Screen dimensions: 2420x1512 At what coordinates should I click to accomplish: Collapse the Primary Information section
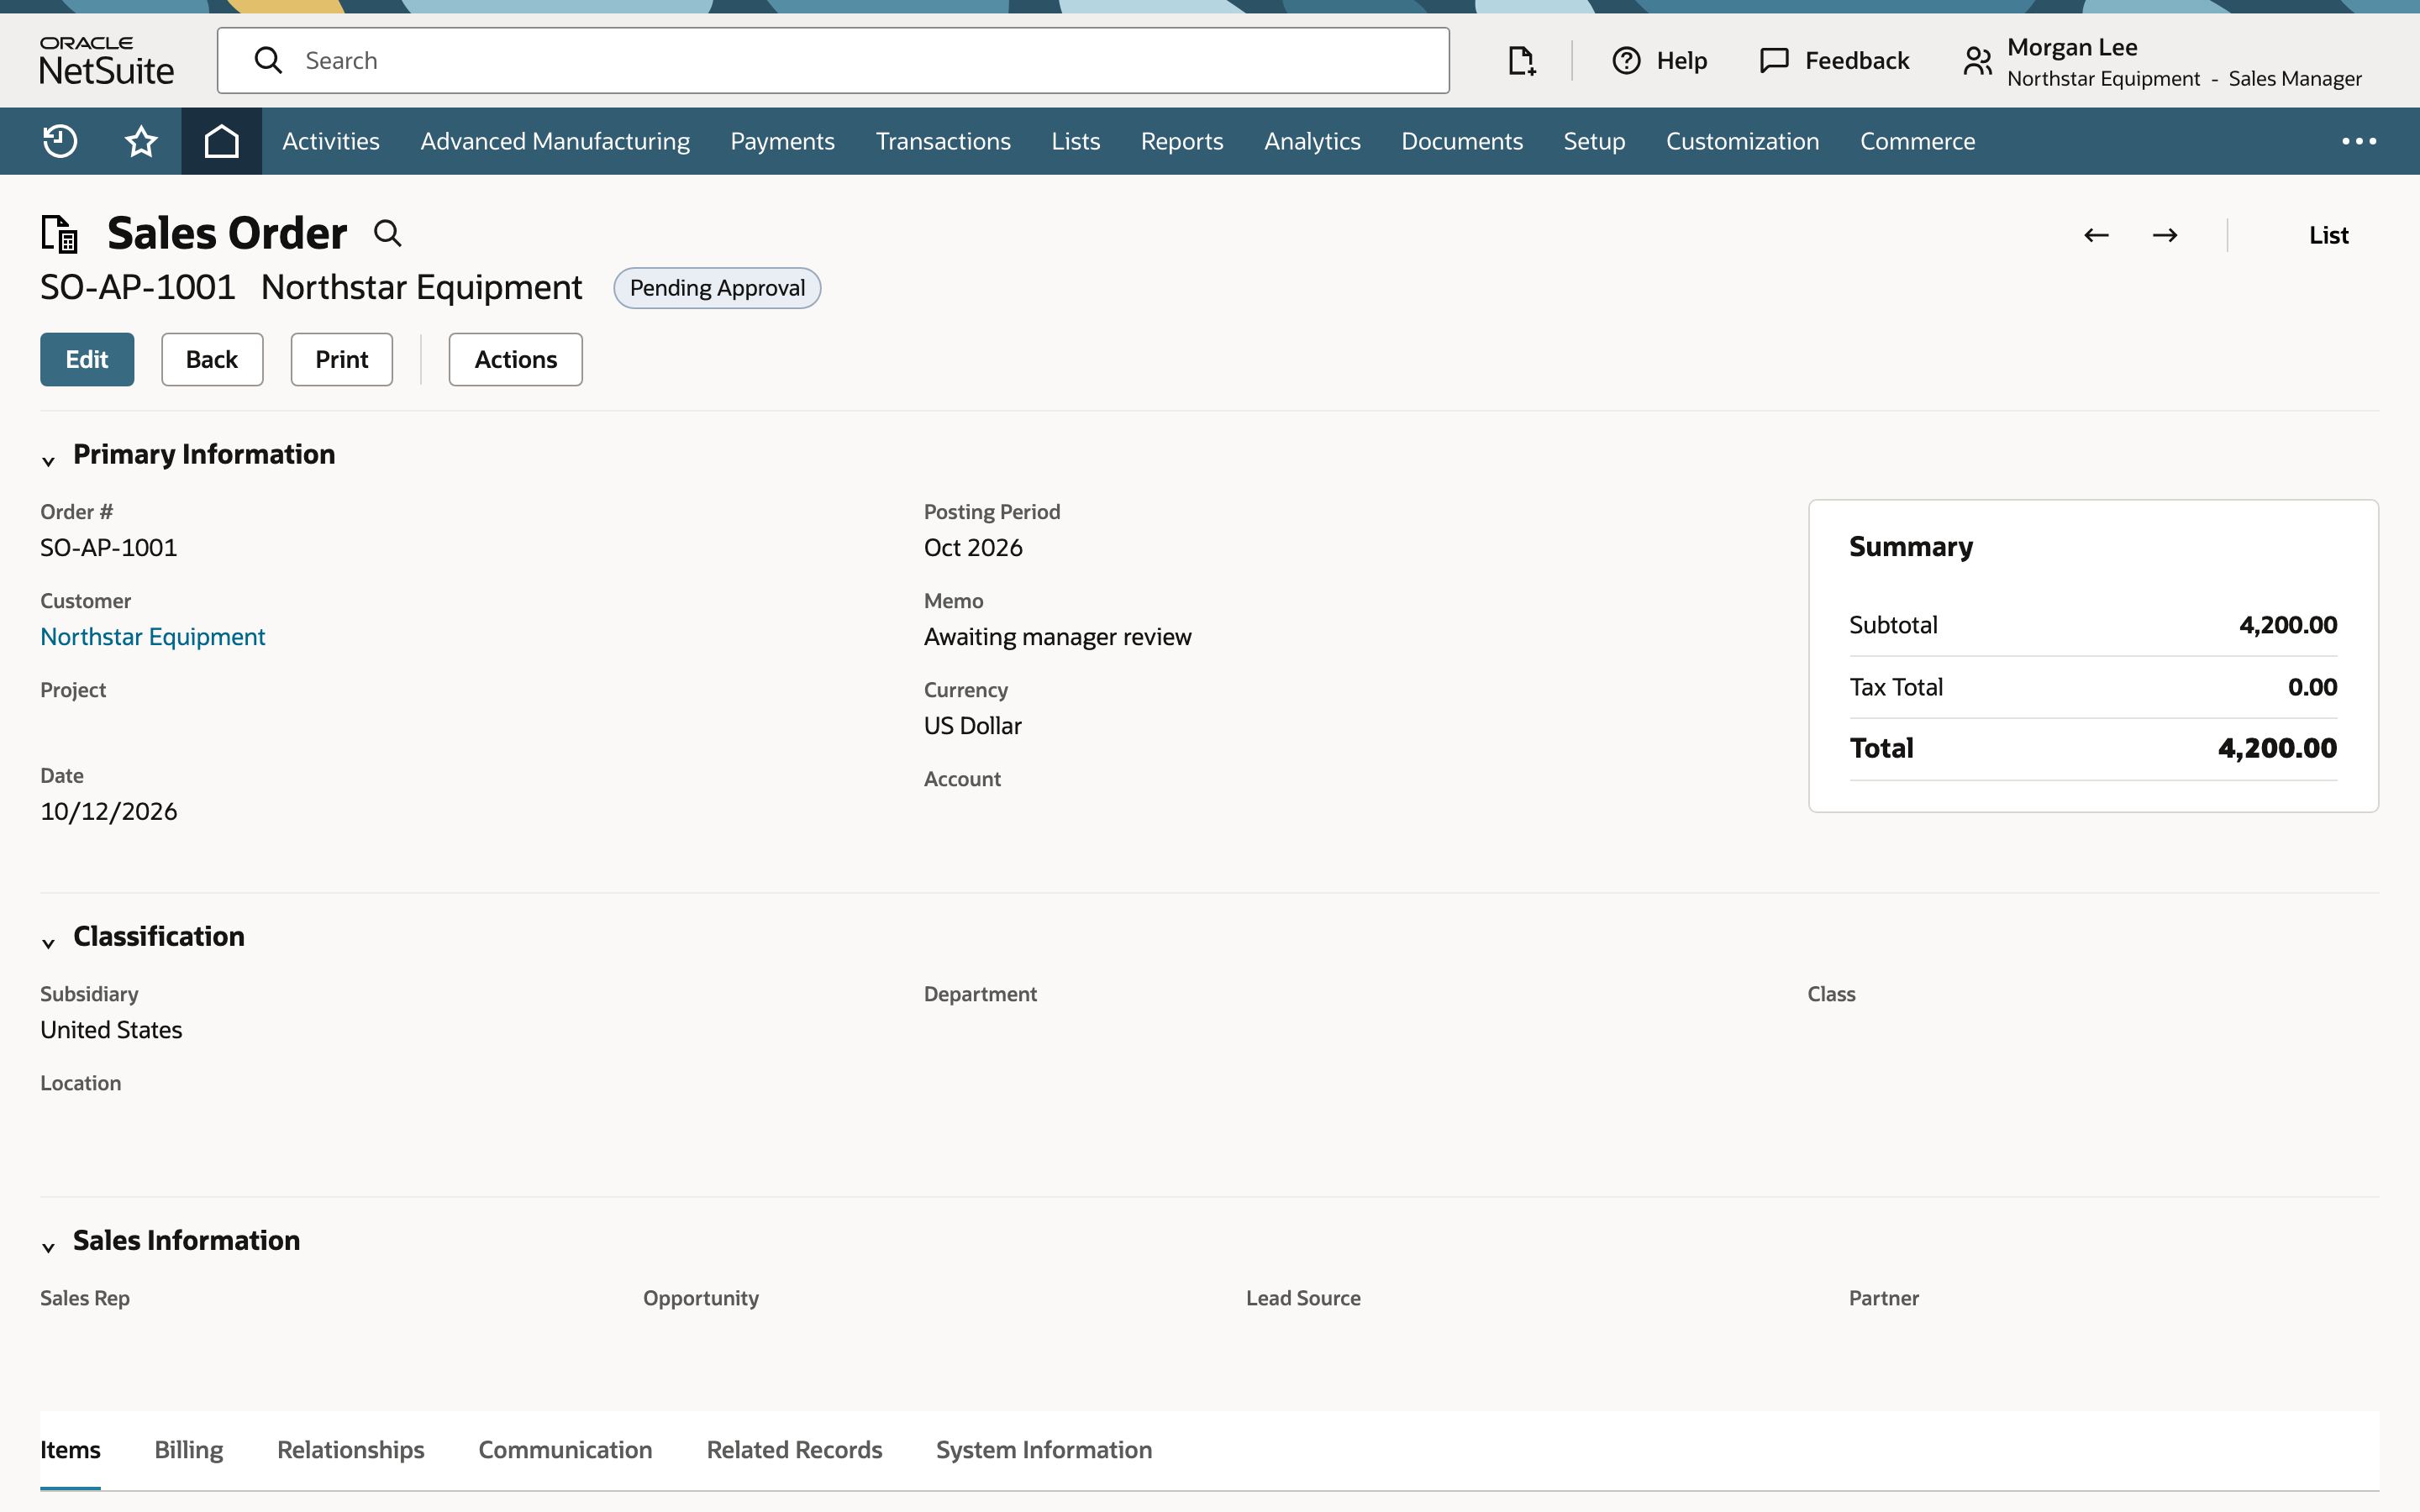(x=48, y=460)
